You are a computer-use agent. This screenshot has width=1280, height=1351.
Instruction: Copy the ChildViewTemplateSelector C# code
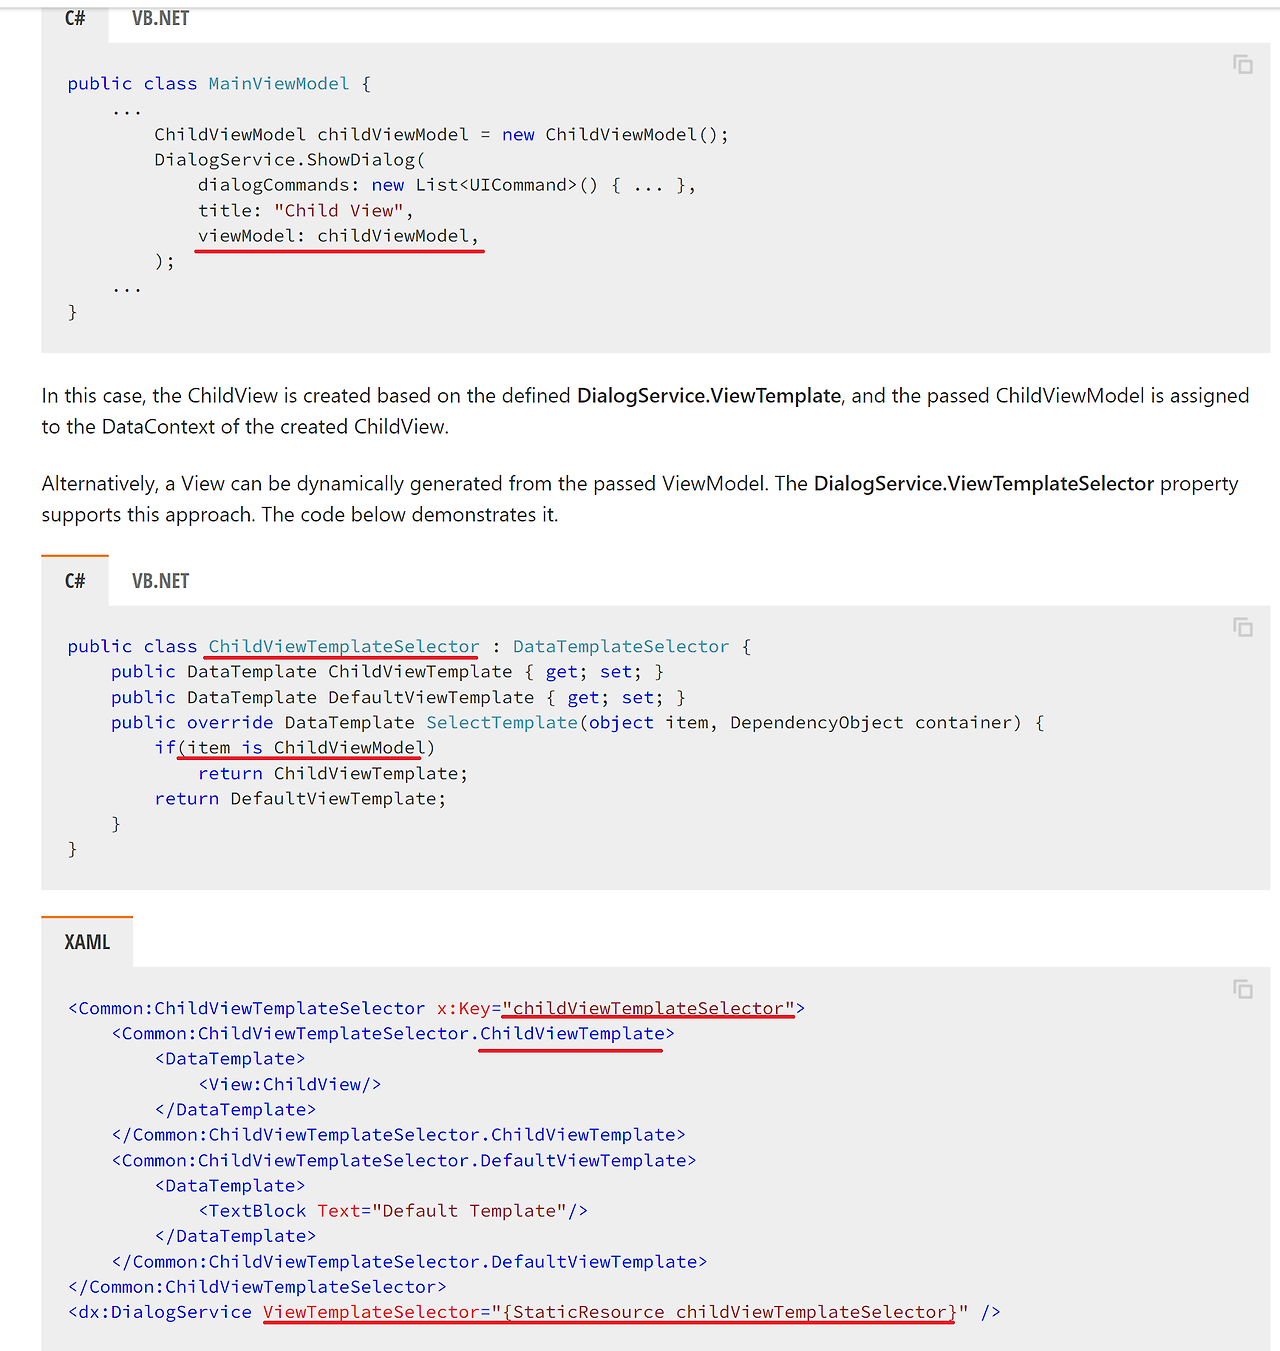pyautogui.click(x=1243, y=628)
